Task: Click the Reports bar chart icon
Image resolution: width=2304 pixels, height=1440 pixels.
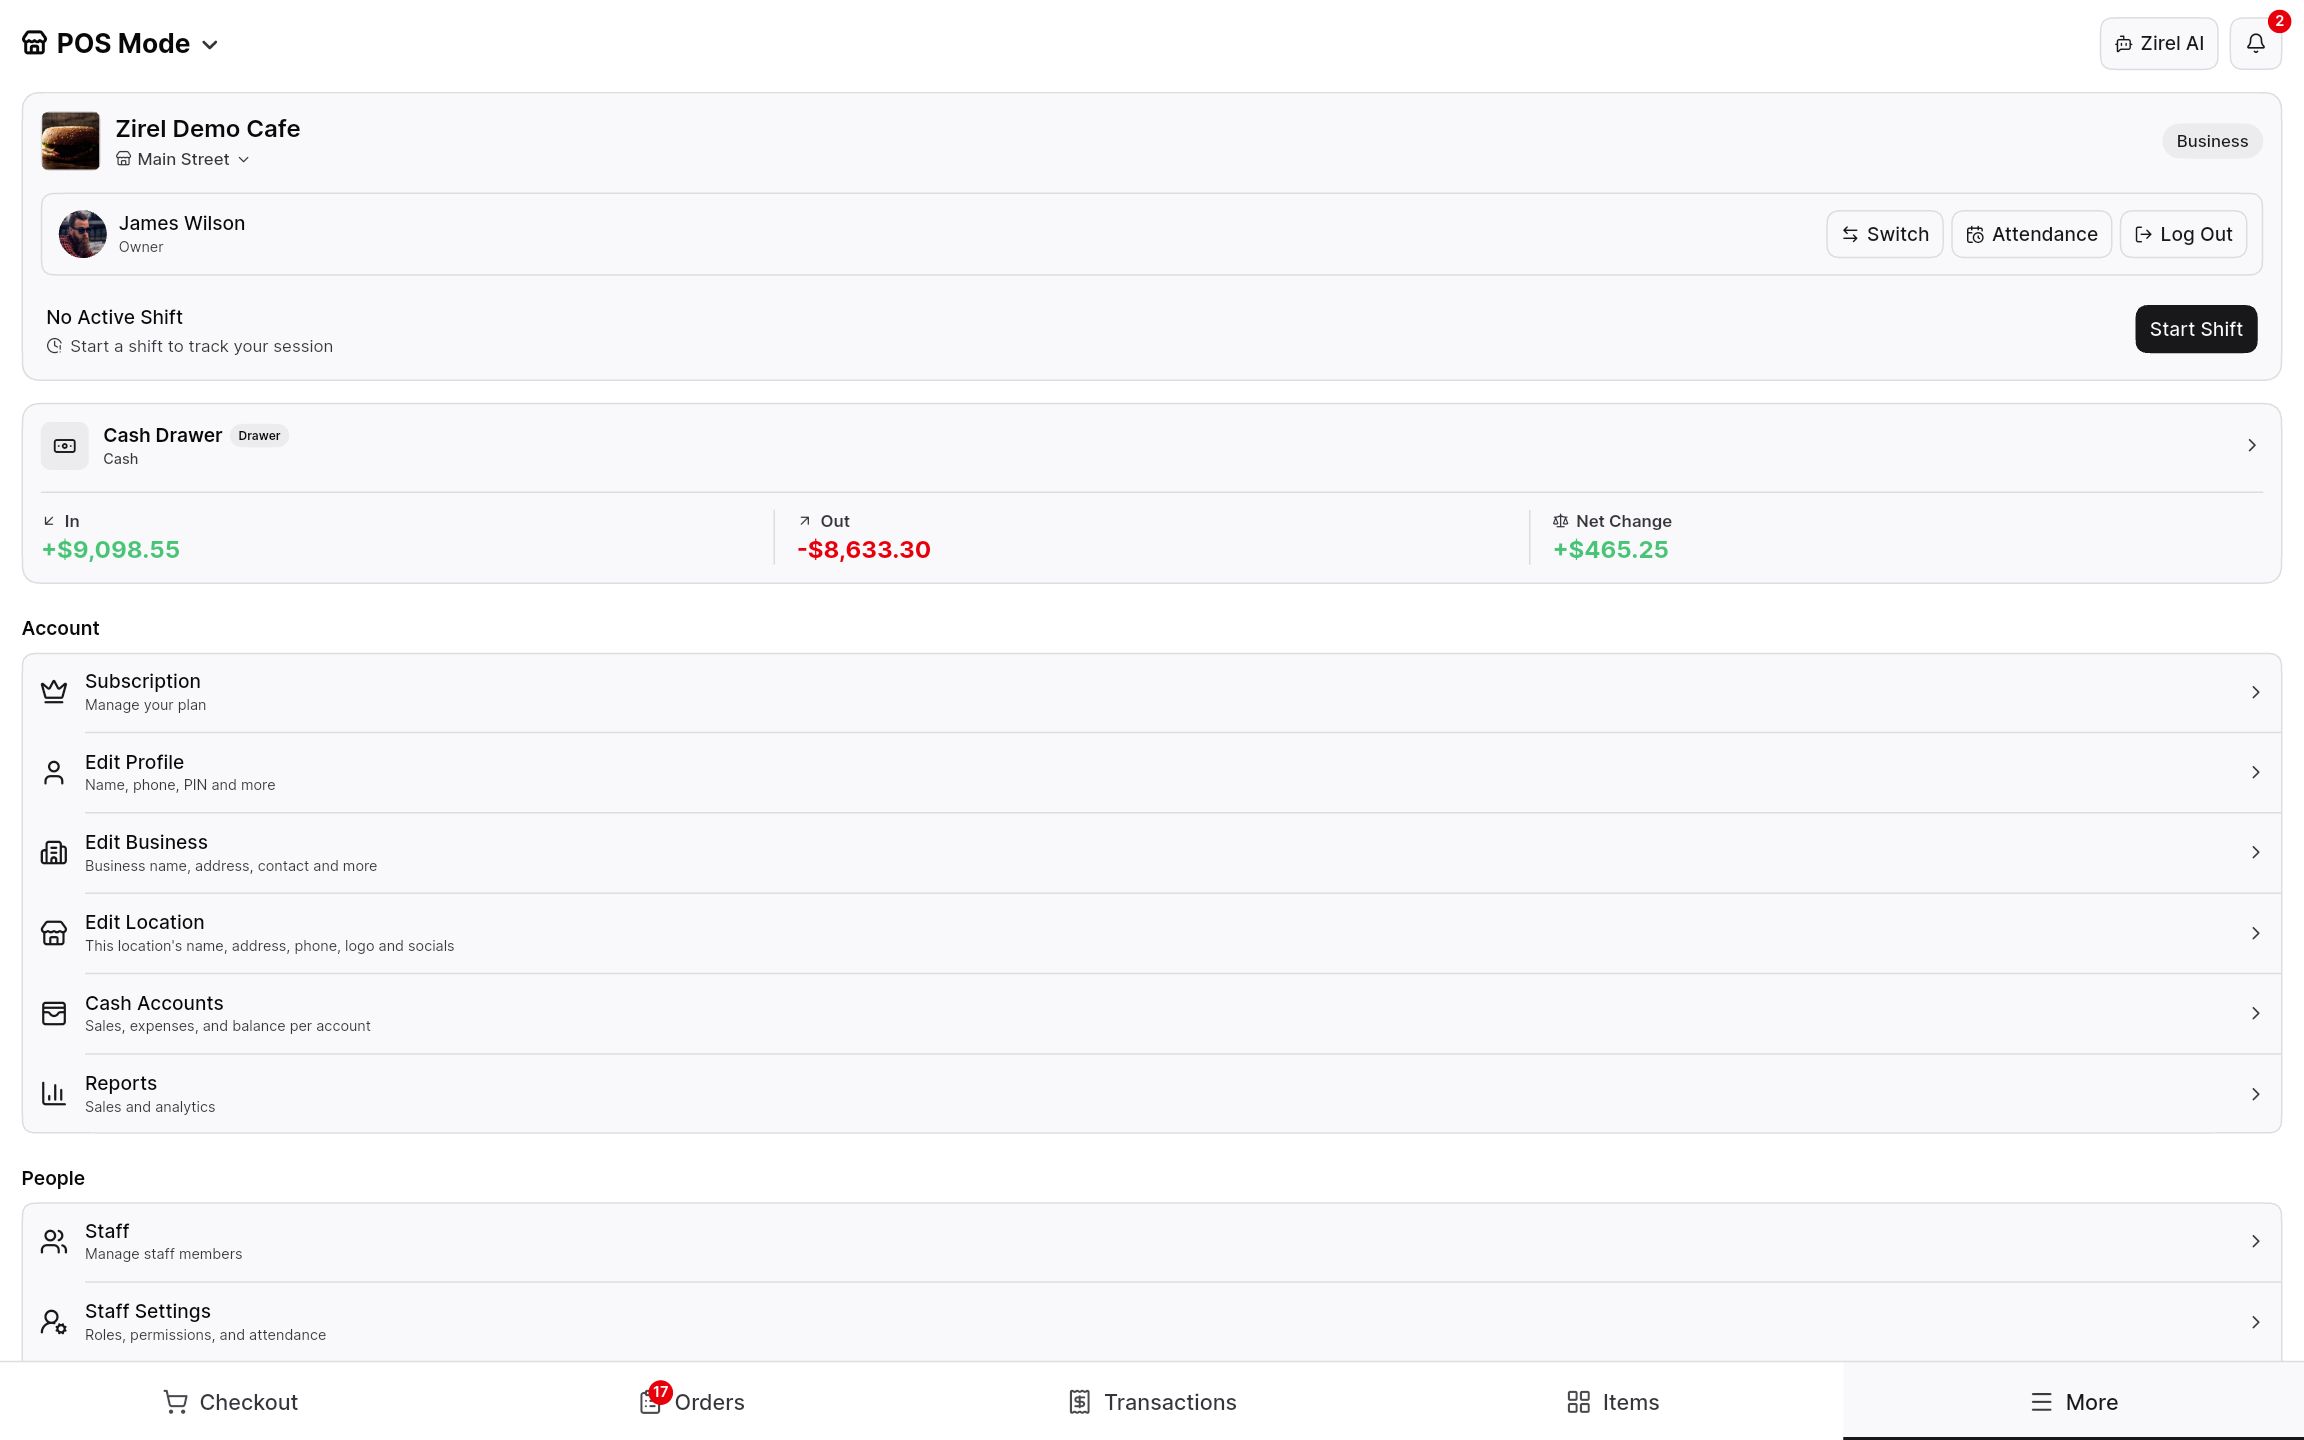Action: click(x=54, y=1094)
